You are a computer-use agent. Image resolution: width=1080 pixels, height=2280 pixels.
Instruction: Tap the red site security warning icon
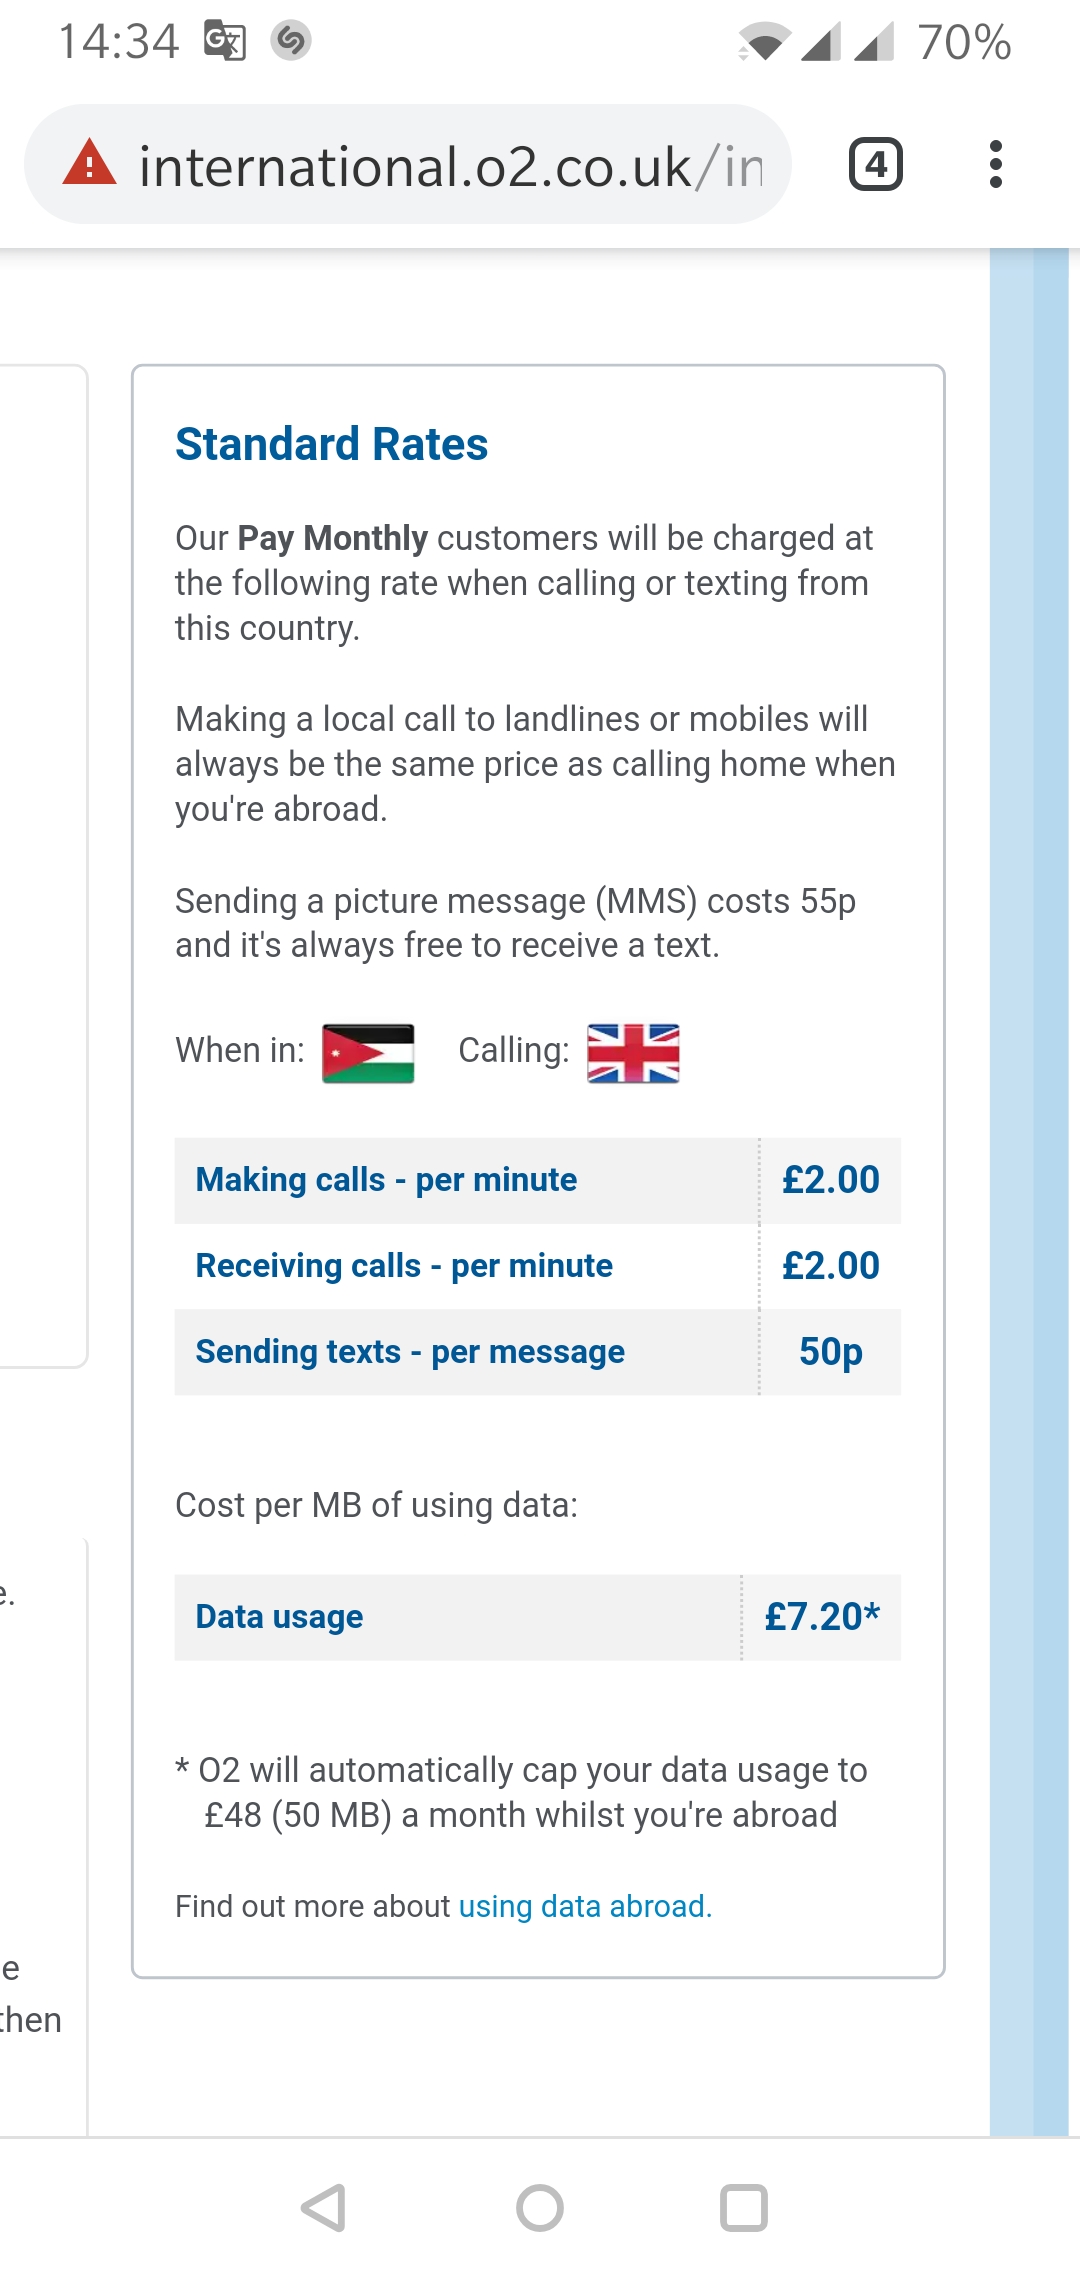[x=90, y=164]
